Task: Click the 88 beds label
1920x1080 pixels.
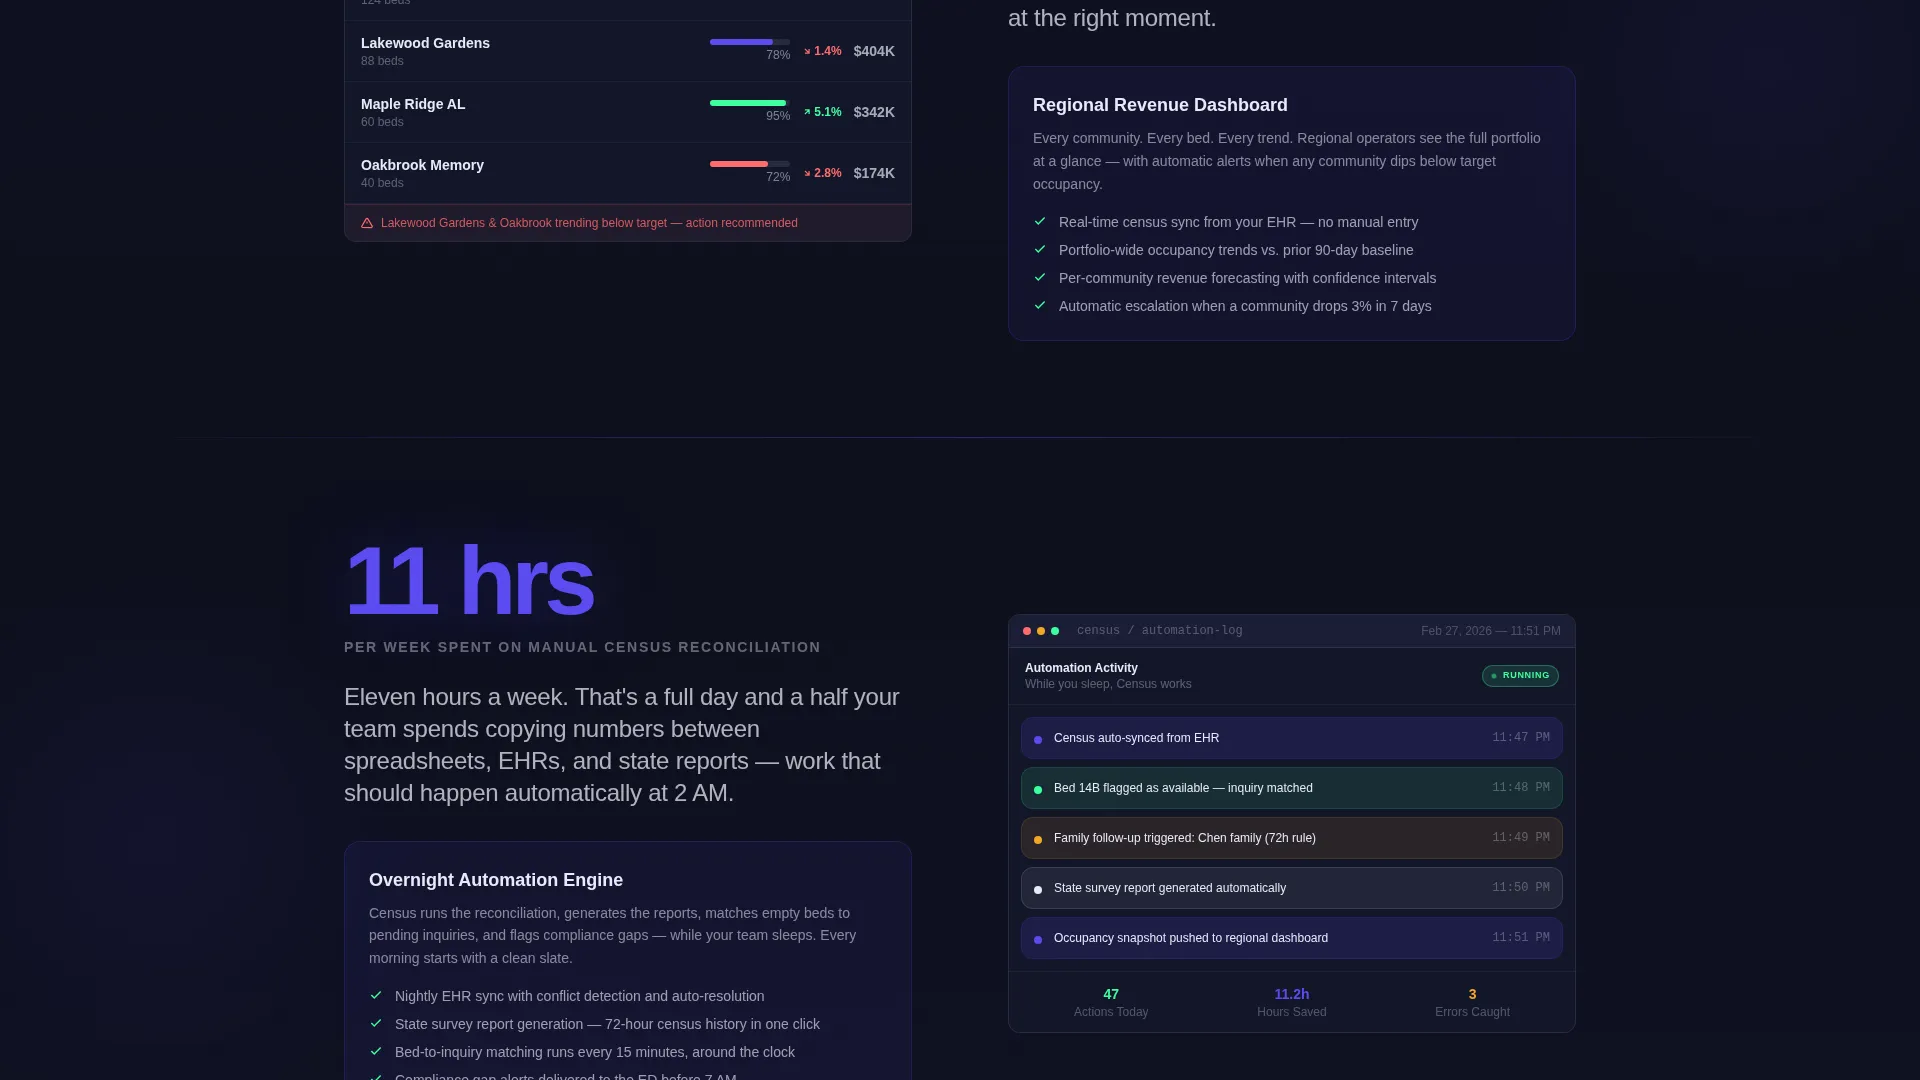Action: coord(382,61)
